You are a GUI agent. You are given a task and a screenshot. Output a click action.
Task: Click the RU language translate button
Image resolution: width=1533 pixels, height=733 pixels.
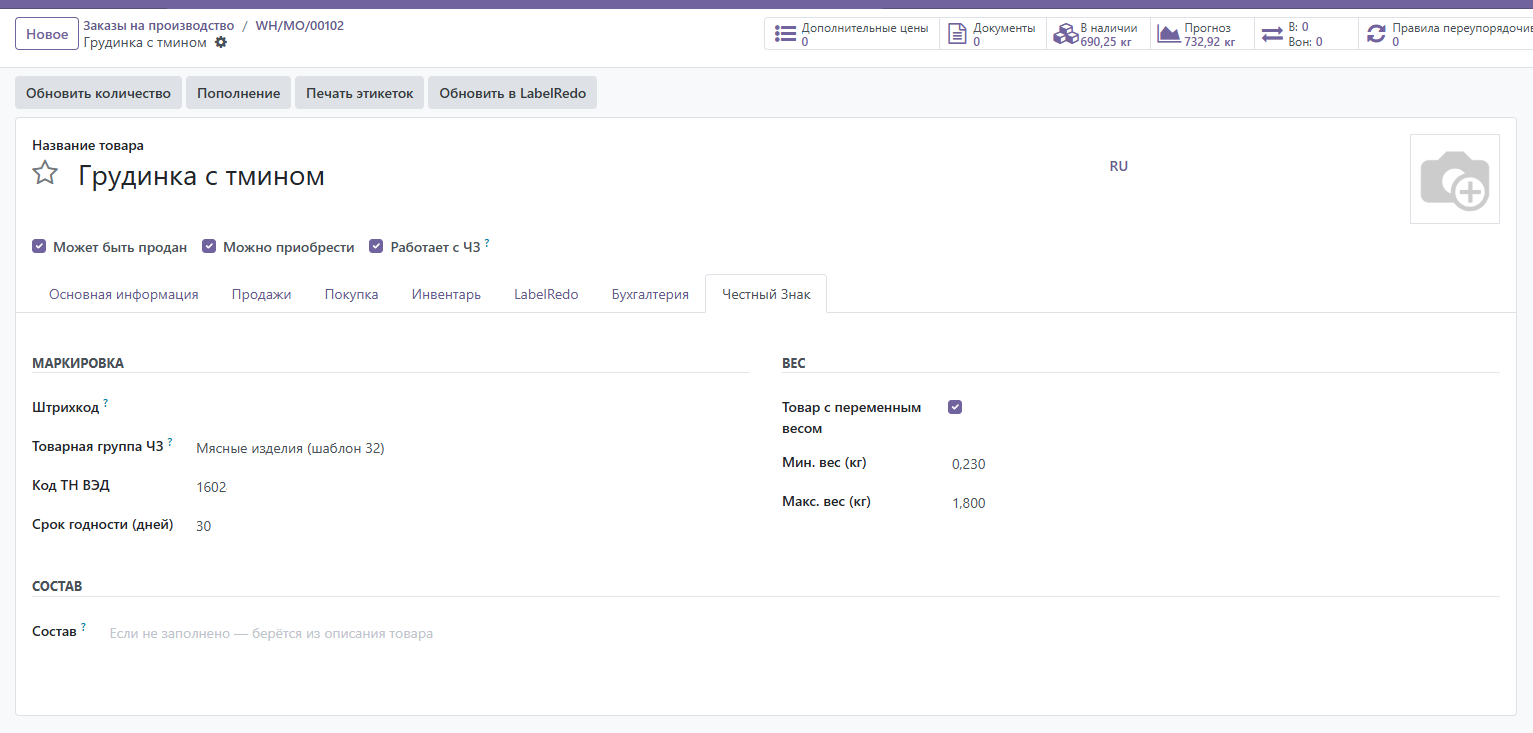point(1119,166)
